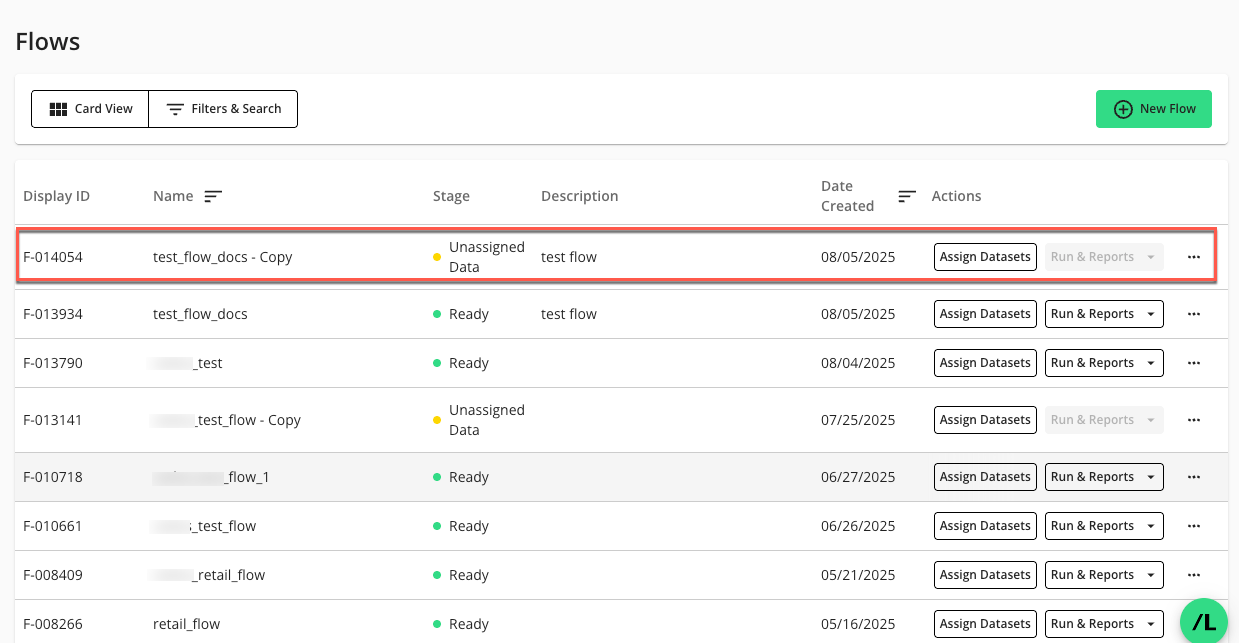
Task: Click the Display ID column header
Action: (57, 196)
